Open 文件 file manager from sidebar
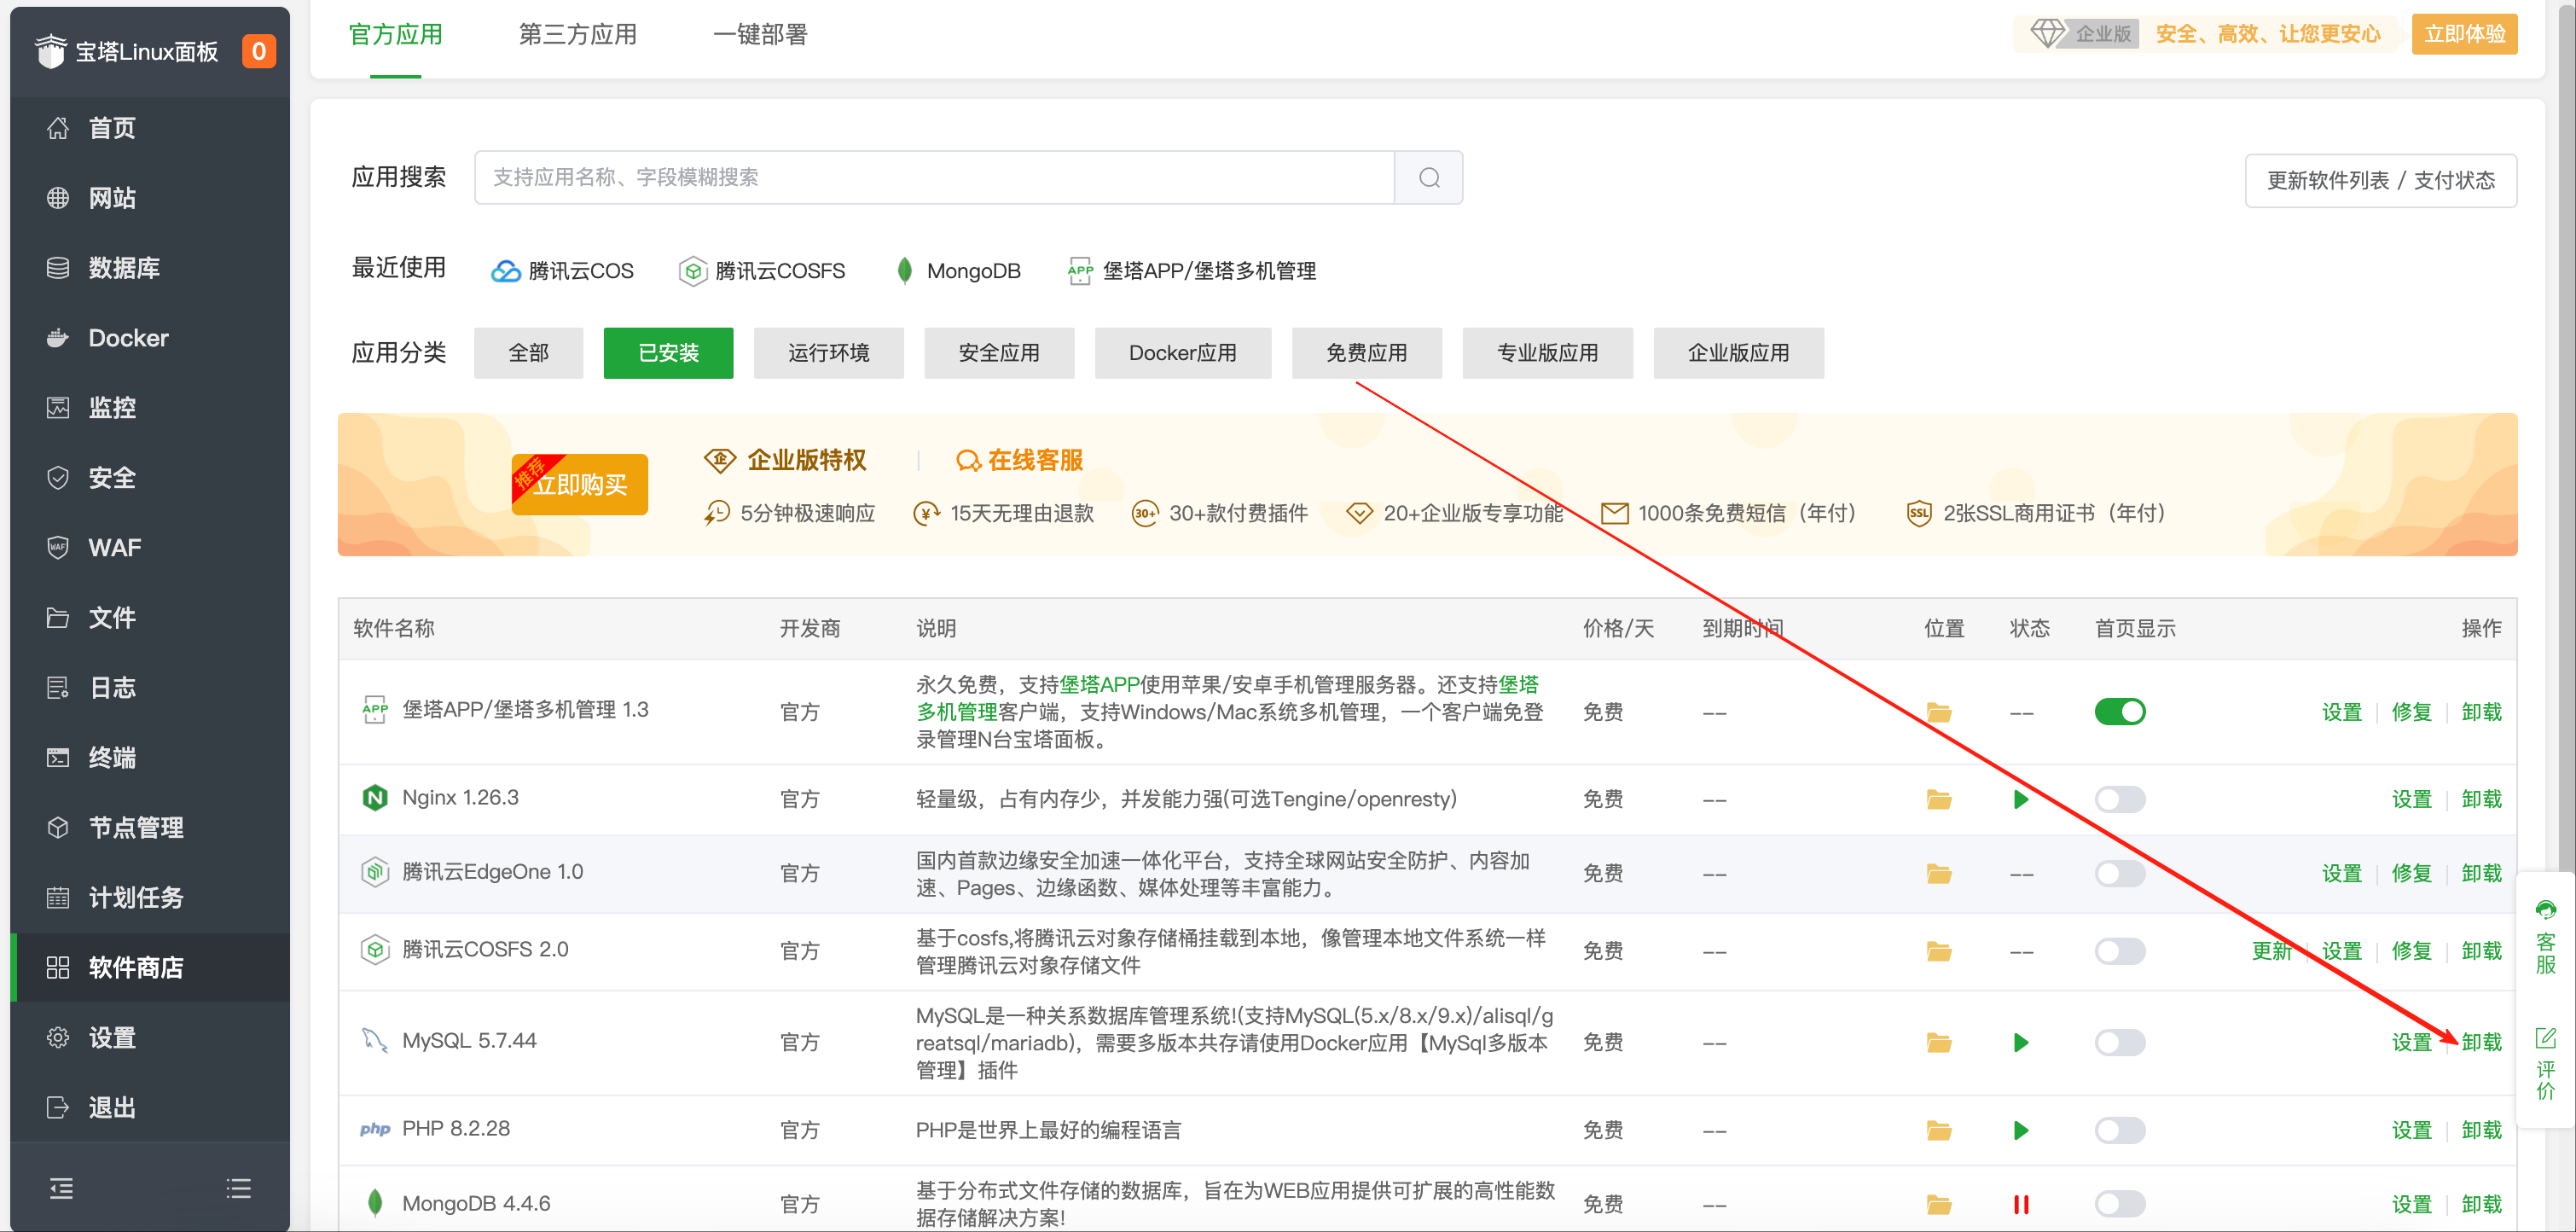2576x1232 pixels. pos(110,617)
